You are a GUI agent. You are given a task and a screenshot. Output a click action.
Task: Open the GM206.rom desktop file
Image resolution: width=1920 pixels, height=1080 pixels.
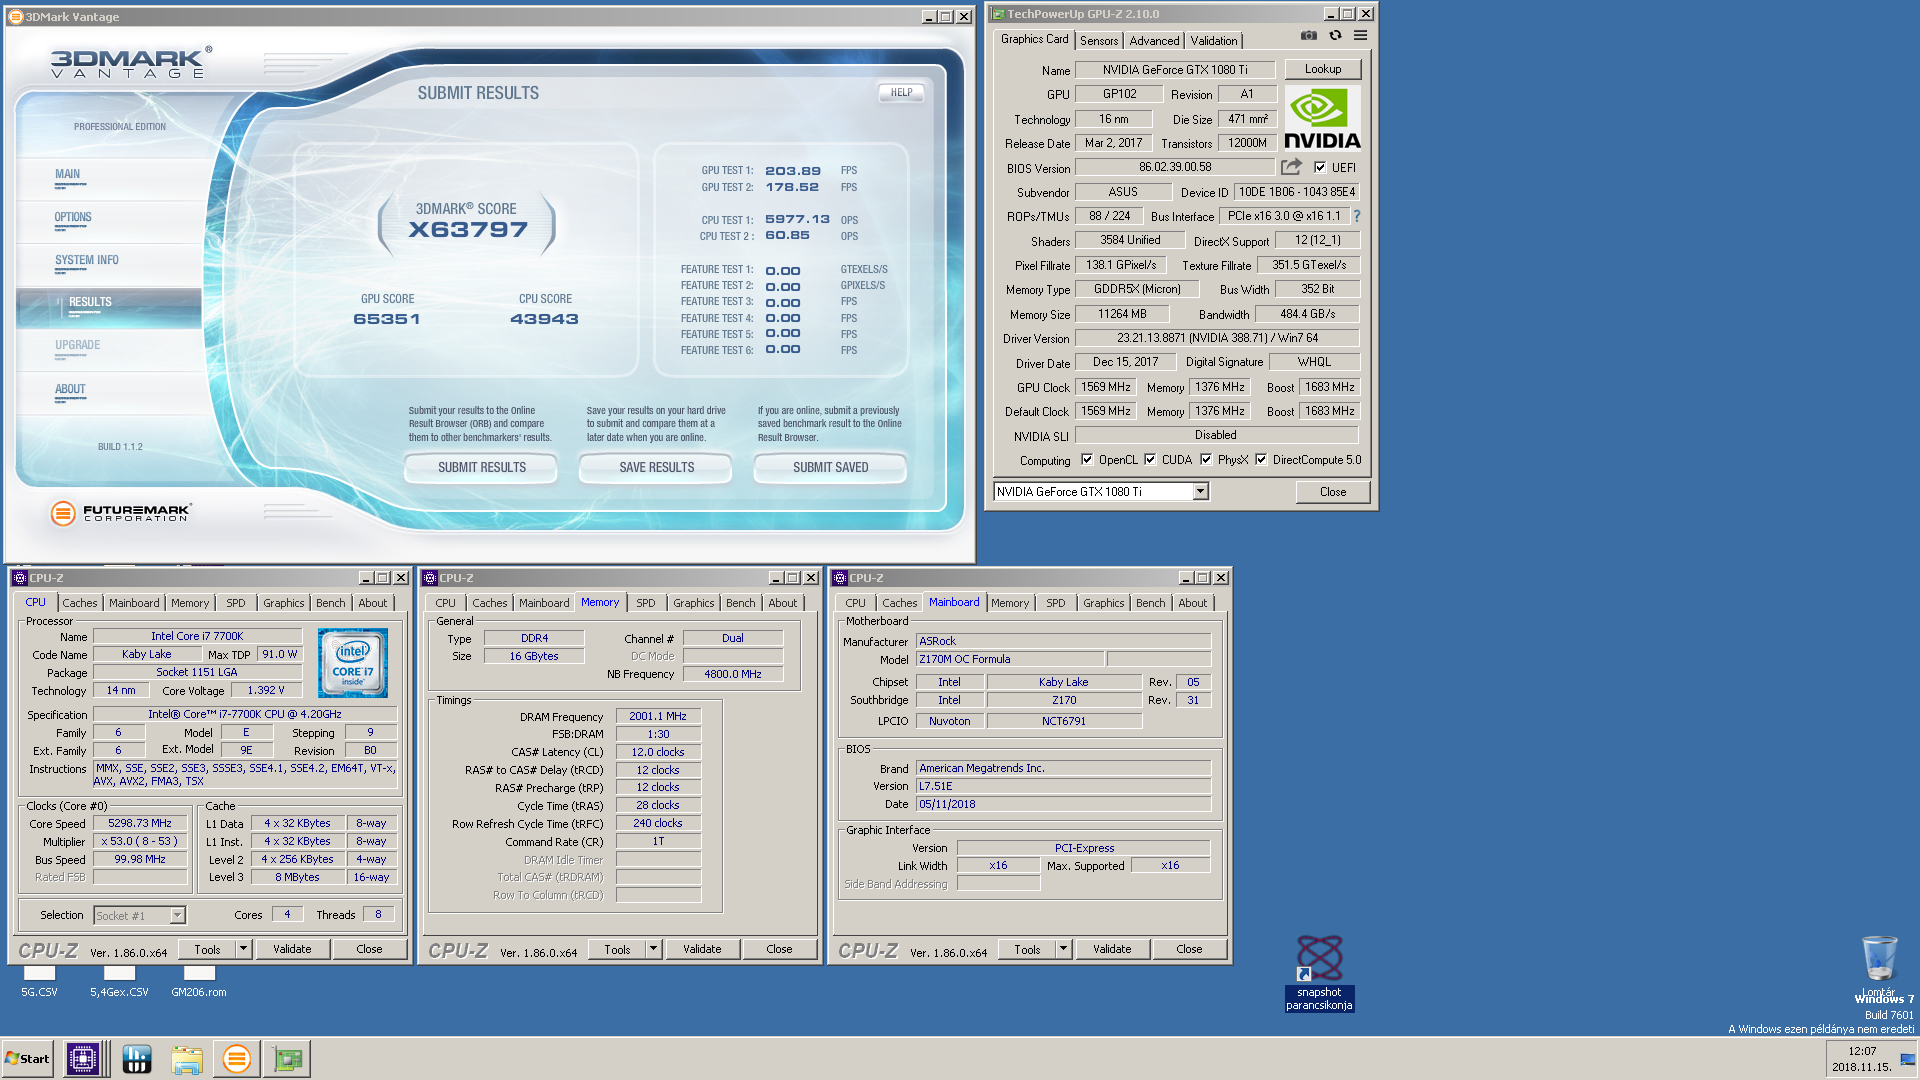[199, 981]
